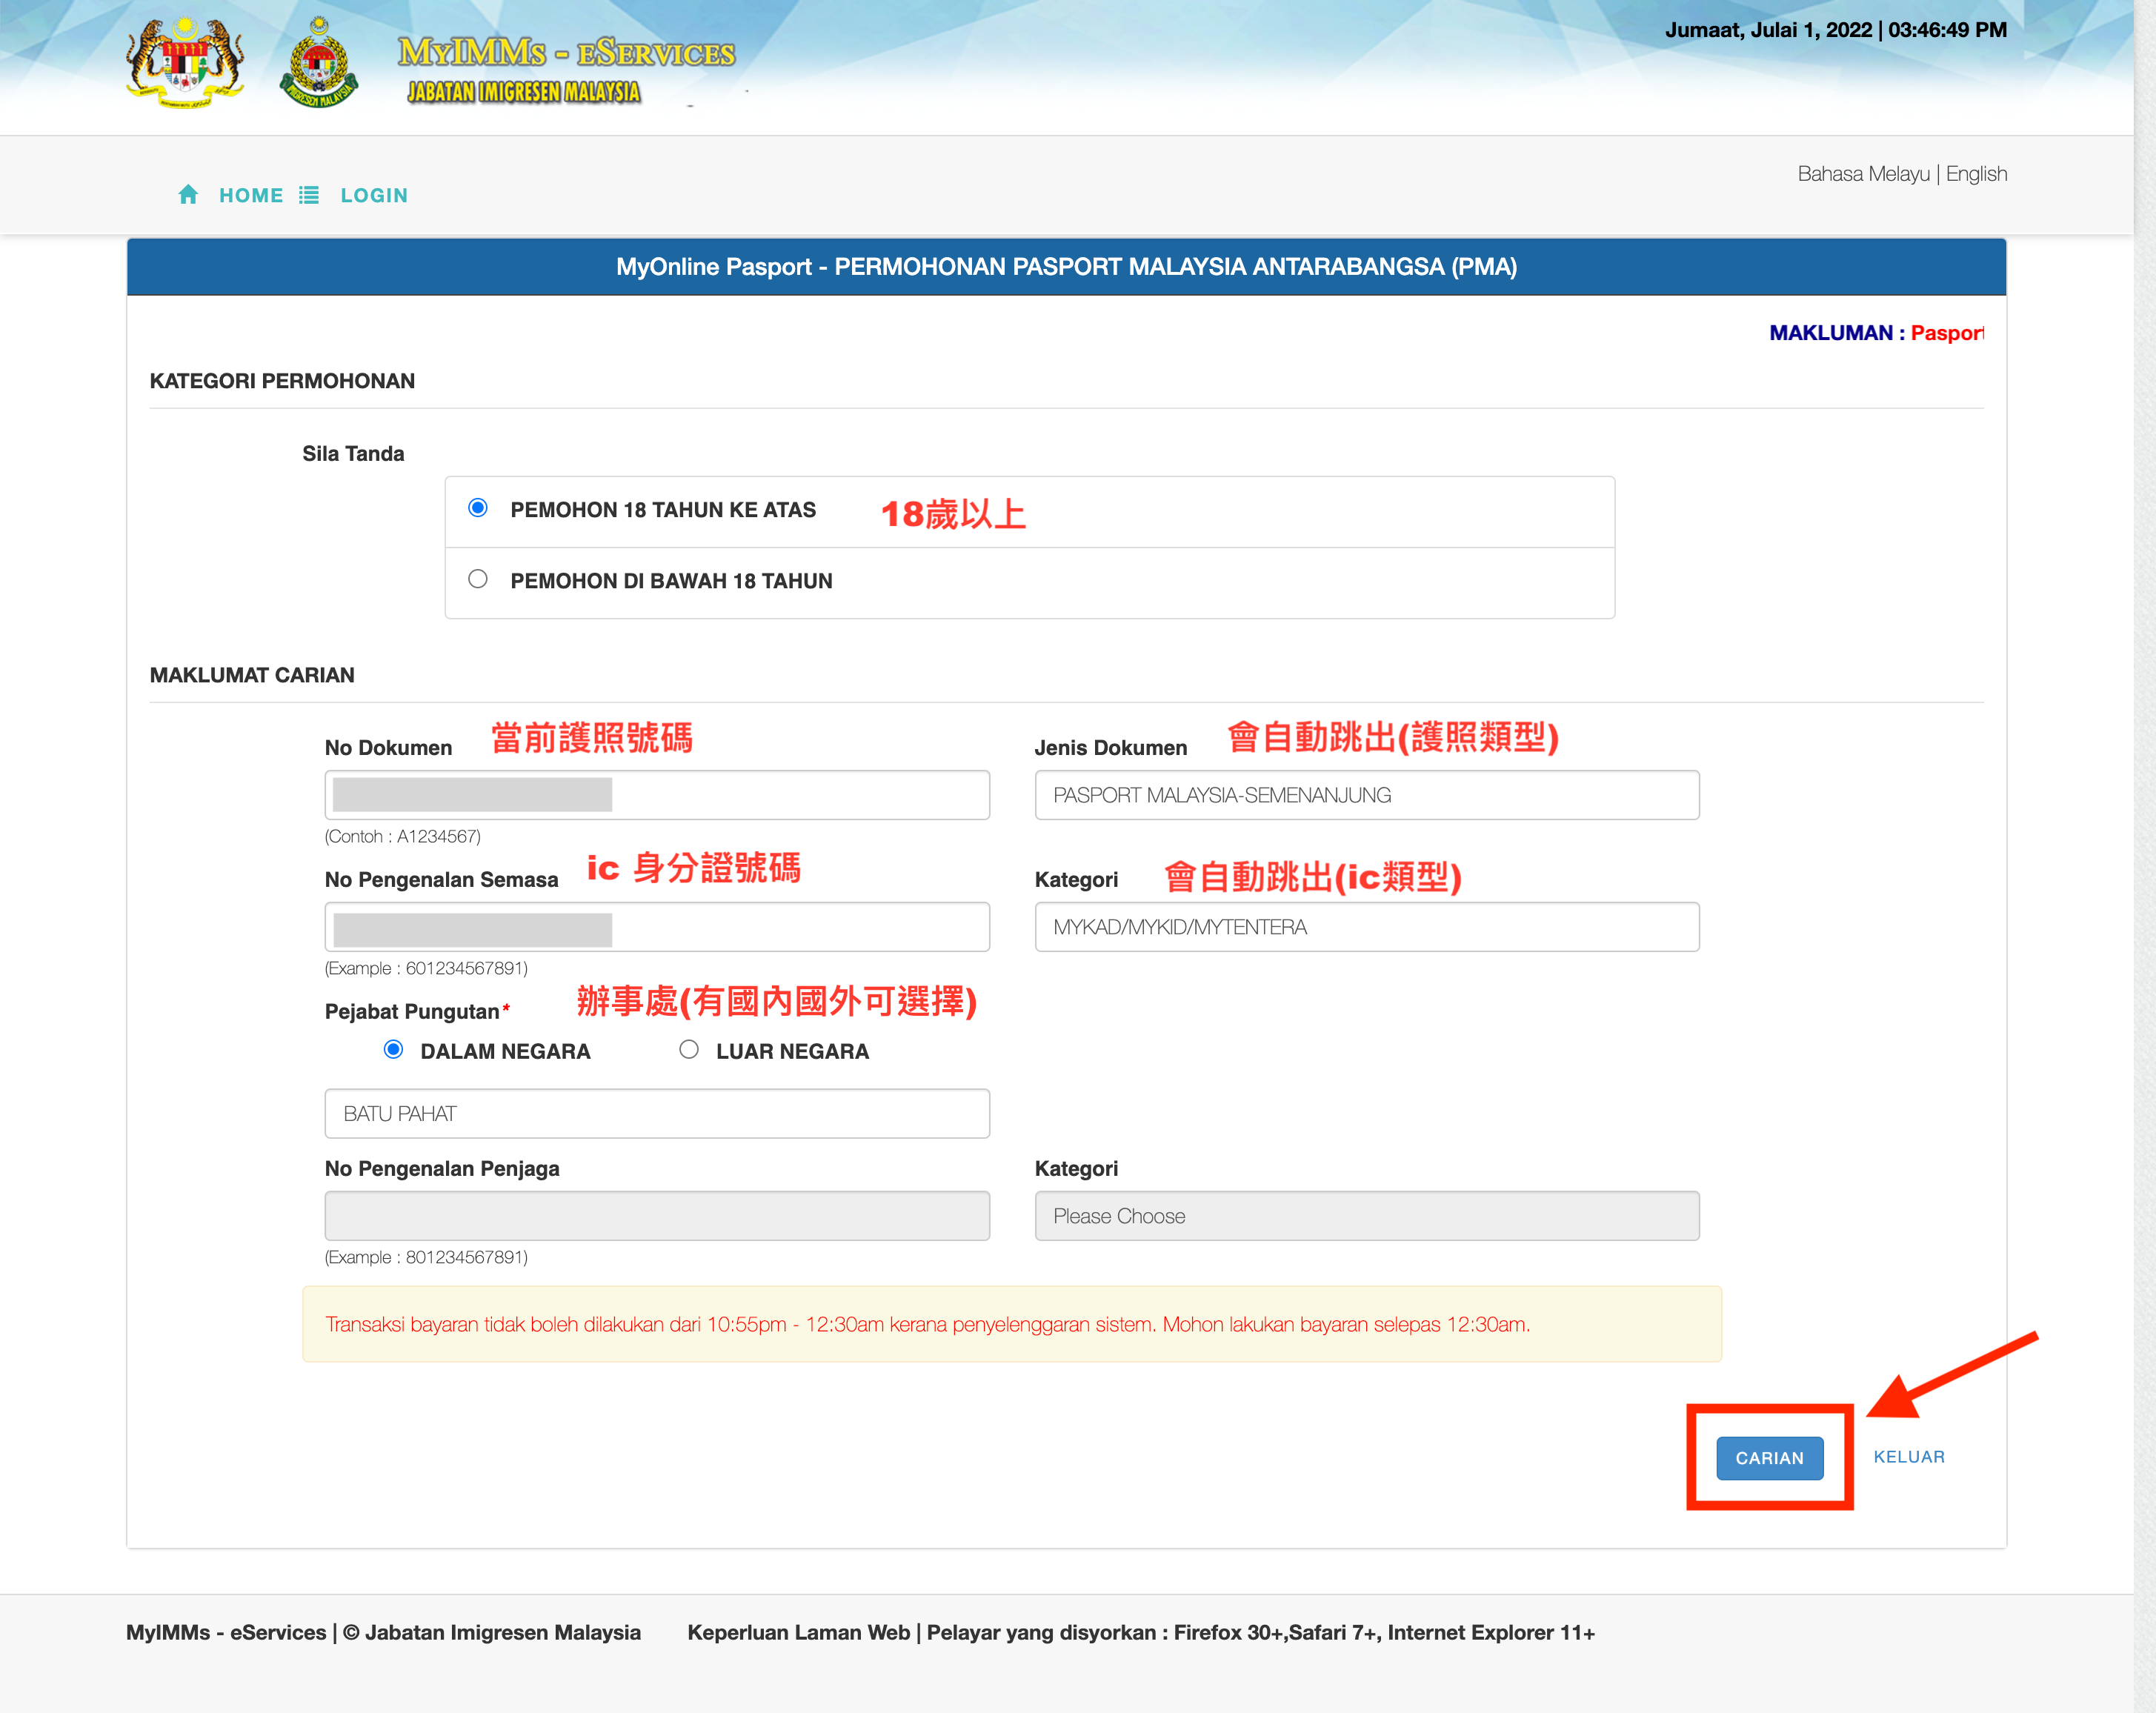
Task: Choose Luar Negara collection office
Action: pos(689,1049)
